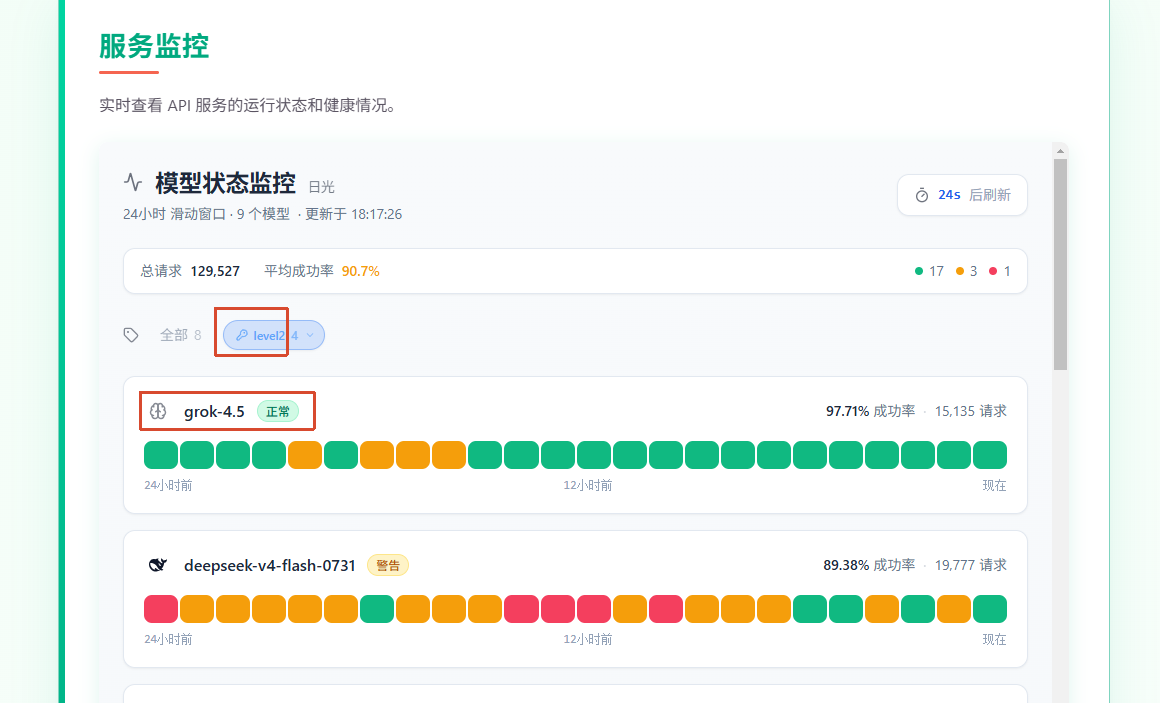
Task: Click the deepseek-v4-flash-0731 model name
Action: point(270,565)
